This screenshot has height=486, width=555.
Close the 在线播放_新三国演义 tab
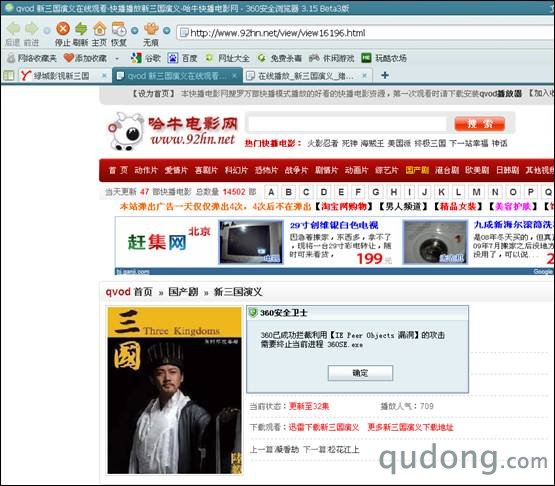click(x=364, y=76)
